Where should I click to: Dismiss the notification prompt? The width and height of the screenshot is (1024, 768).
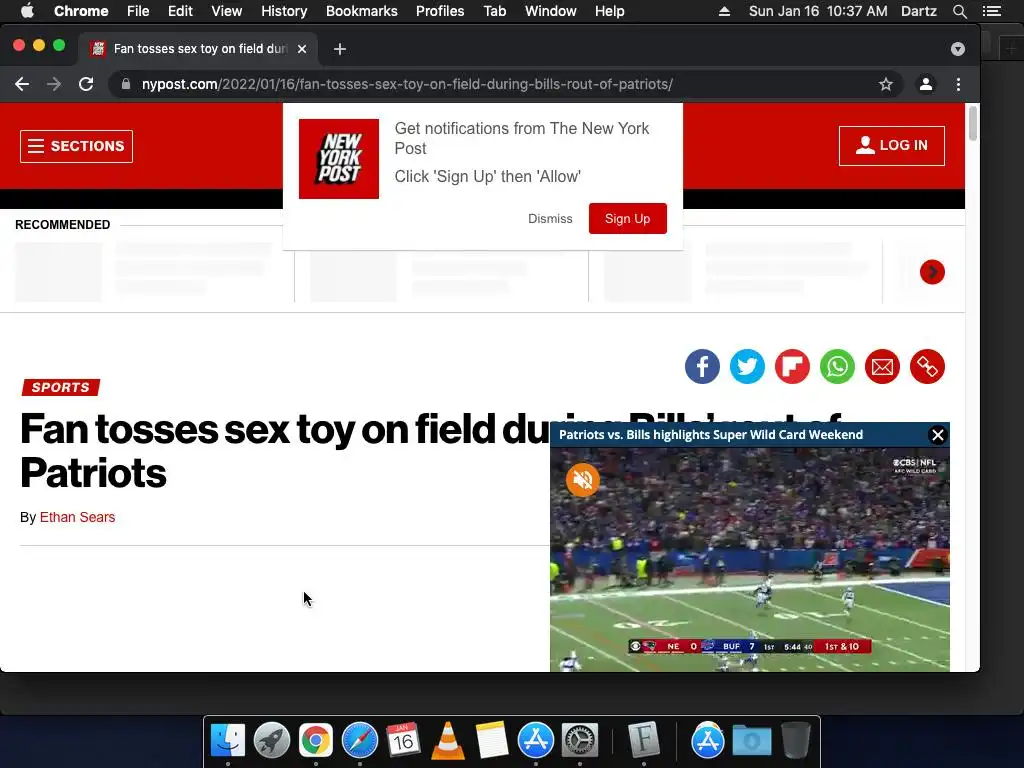coord(550,219)
